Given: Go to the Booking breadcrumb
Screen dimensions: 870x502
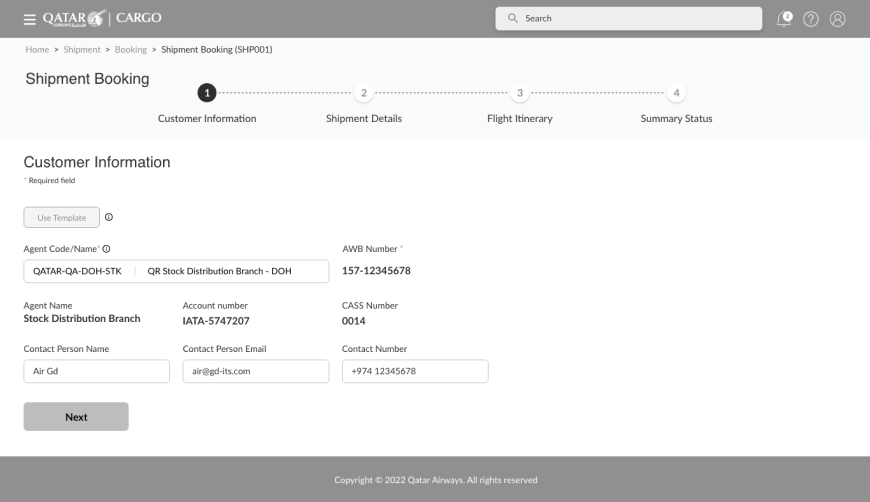Looking at the screenshot, I should click(130, 50).
